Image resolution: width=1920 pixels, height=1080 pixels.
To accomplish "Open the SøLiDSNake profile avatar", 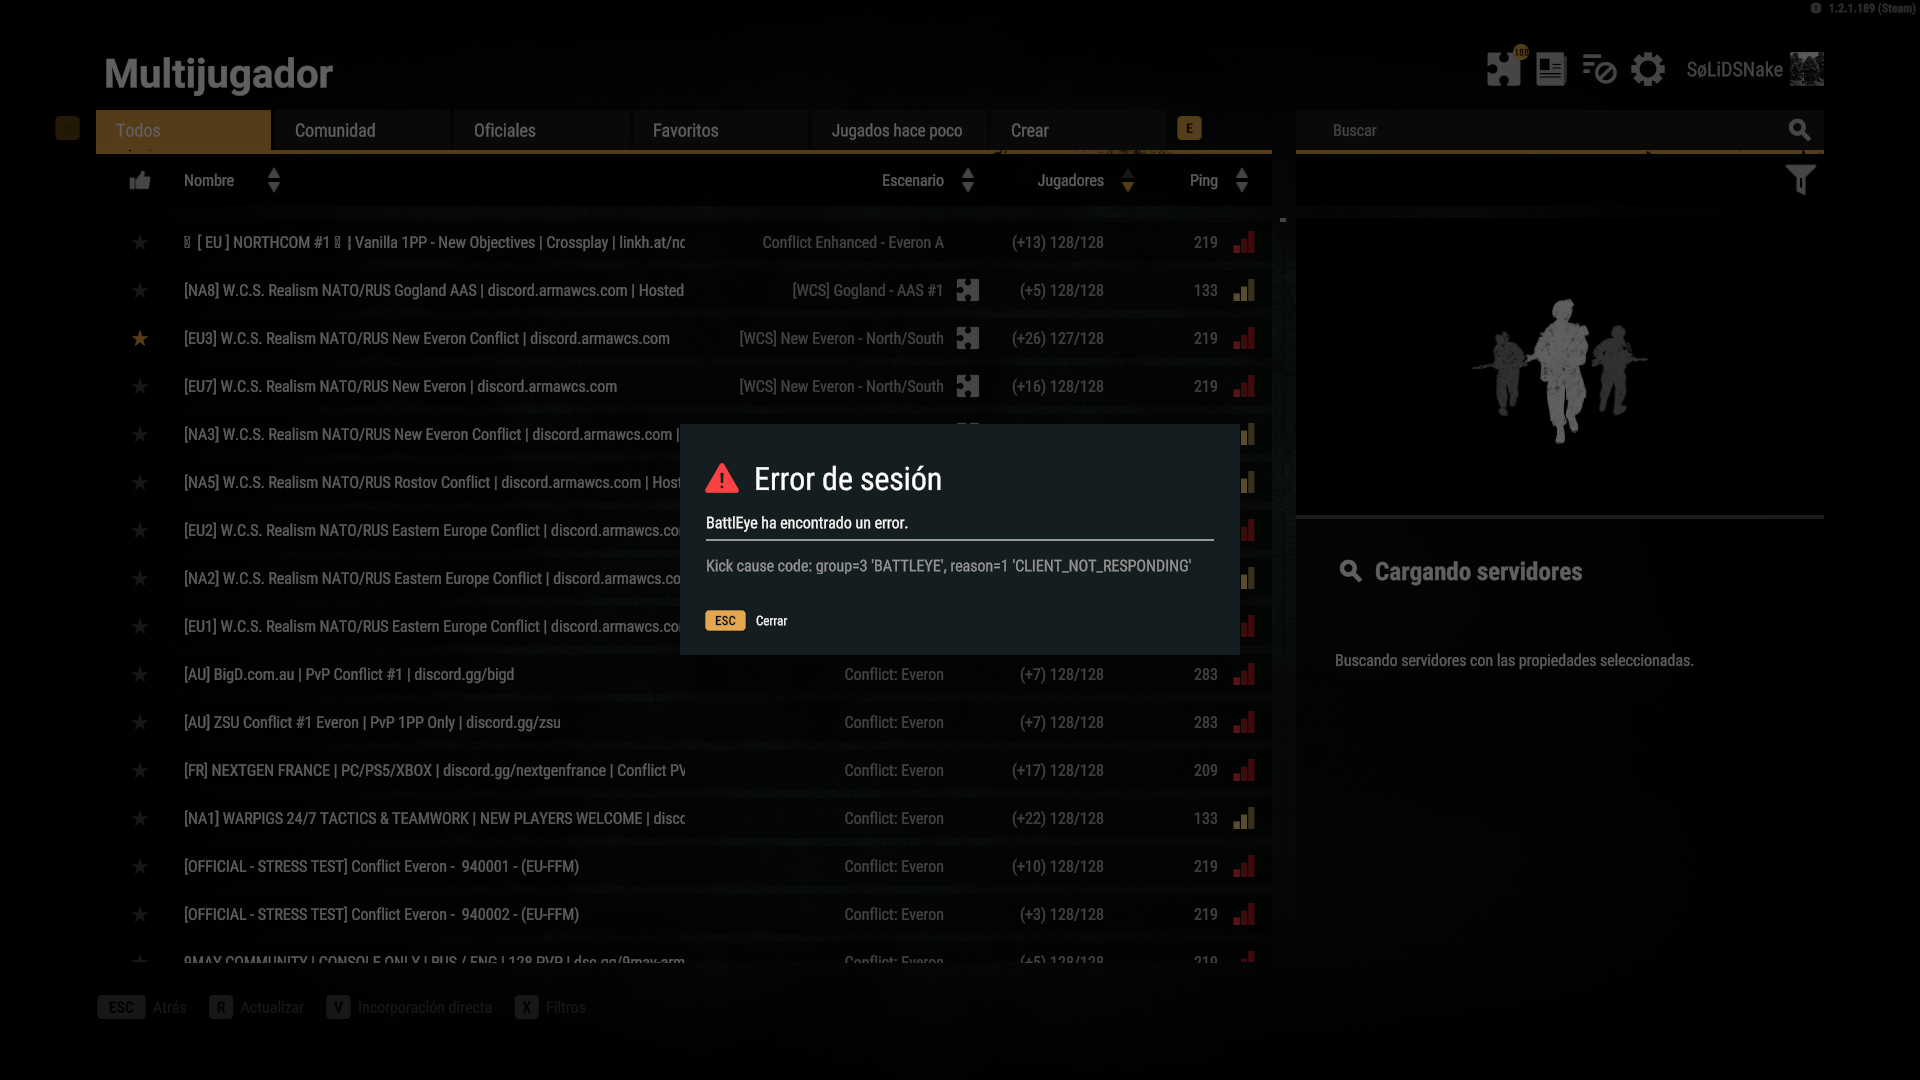I will click(x=1807, y=69).
